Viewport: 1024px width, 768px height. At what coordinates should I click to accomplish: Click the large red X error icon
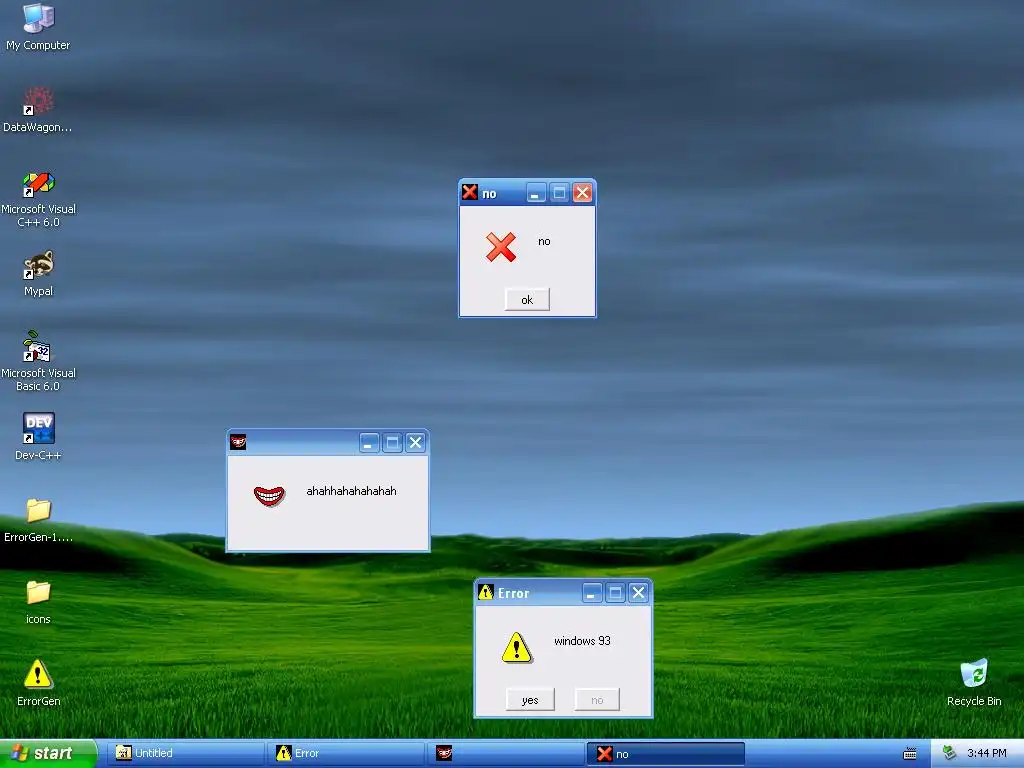pyautogui.click(x=501, y=248)
